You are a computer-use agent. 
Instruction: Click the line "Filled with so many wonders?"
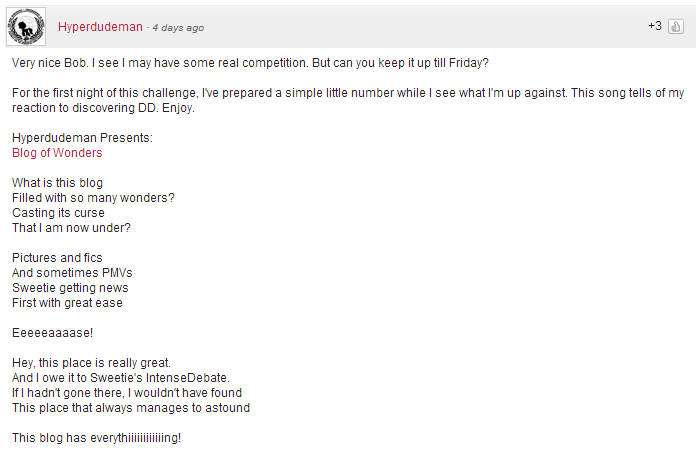93,197
